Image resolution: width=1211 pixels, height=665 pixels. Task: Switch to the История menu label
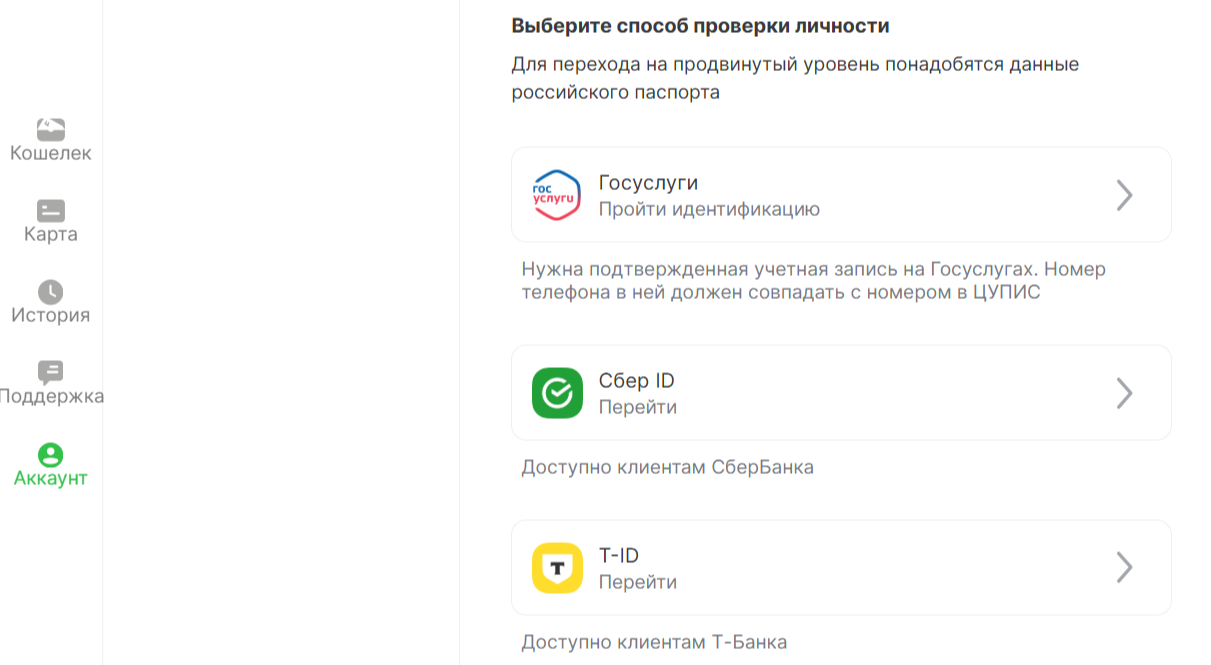50,316
